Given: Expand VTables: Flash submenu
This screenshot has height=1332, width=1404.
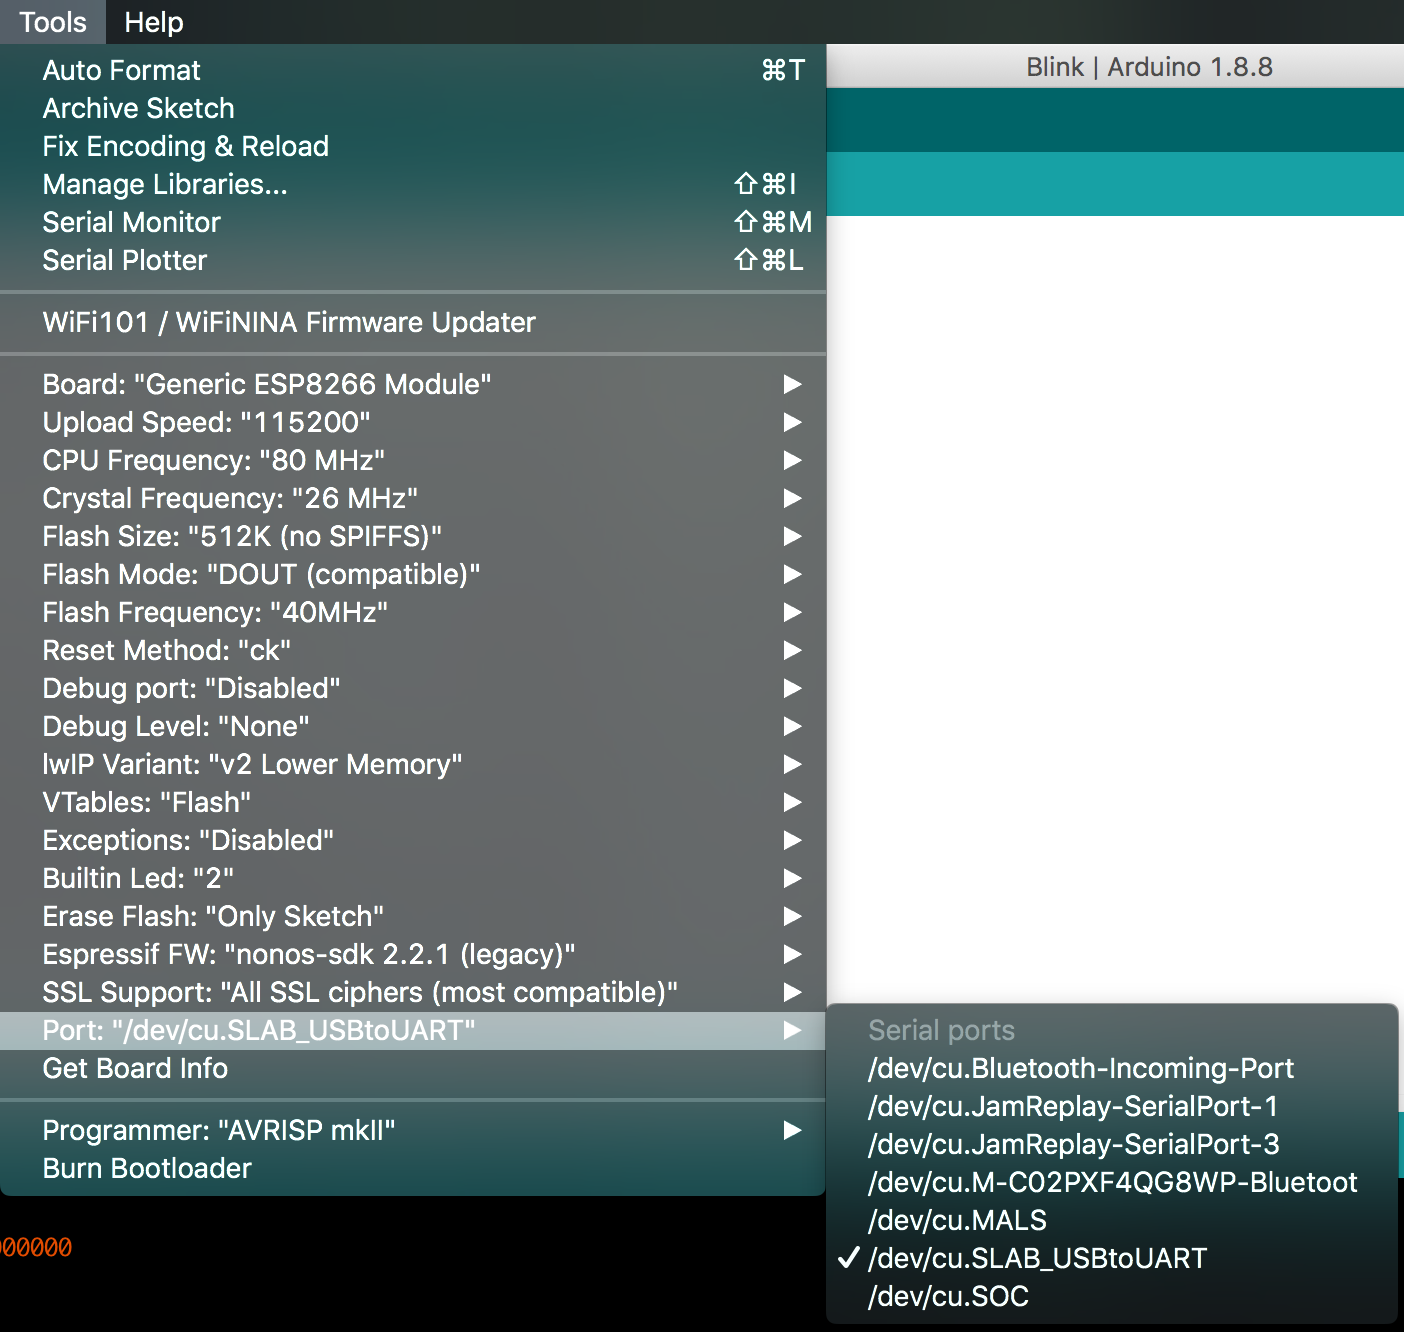Looking at the screenshot, I should [x=413, y=802].
